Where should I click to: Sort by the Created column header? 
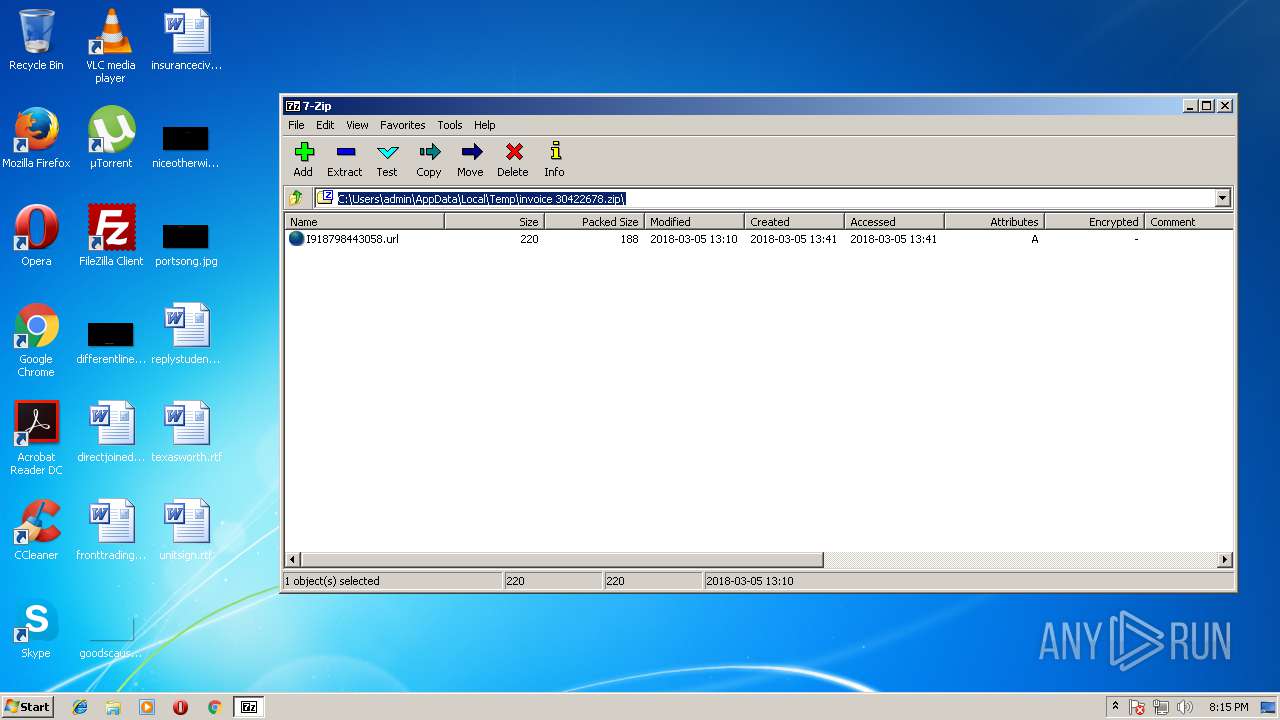coord(794,222)
